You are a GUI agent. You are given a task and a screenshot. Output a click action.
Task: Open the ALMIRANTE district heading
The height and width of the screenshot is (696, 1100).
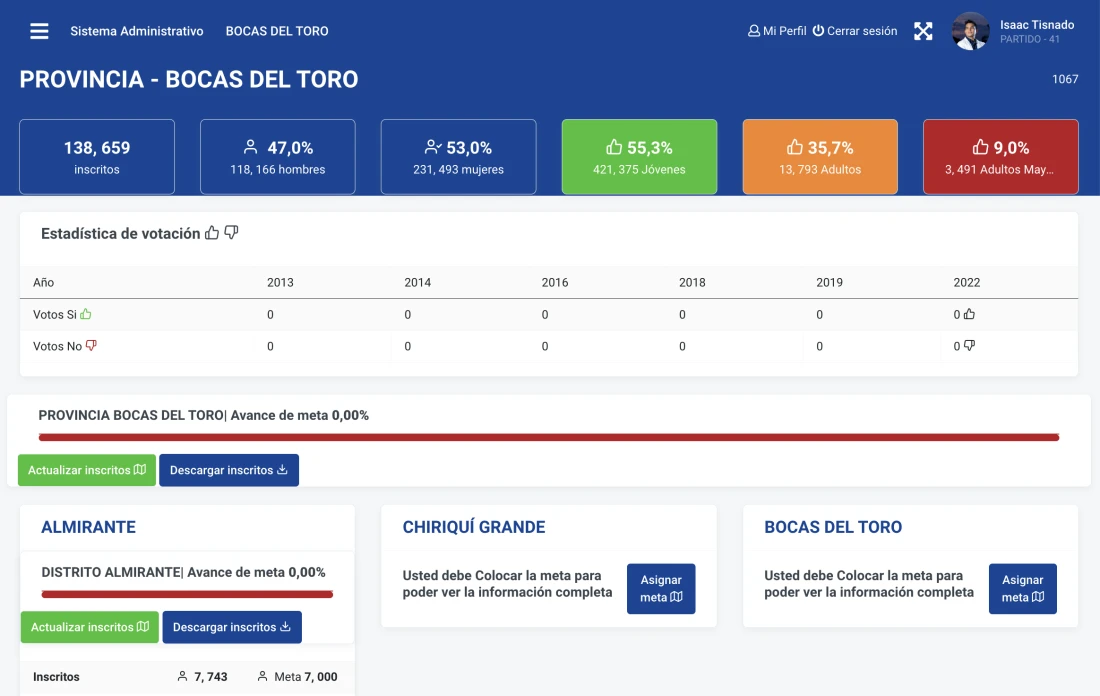(88, 527)
